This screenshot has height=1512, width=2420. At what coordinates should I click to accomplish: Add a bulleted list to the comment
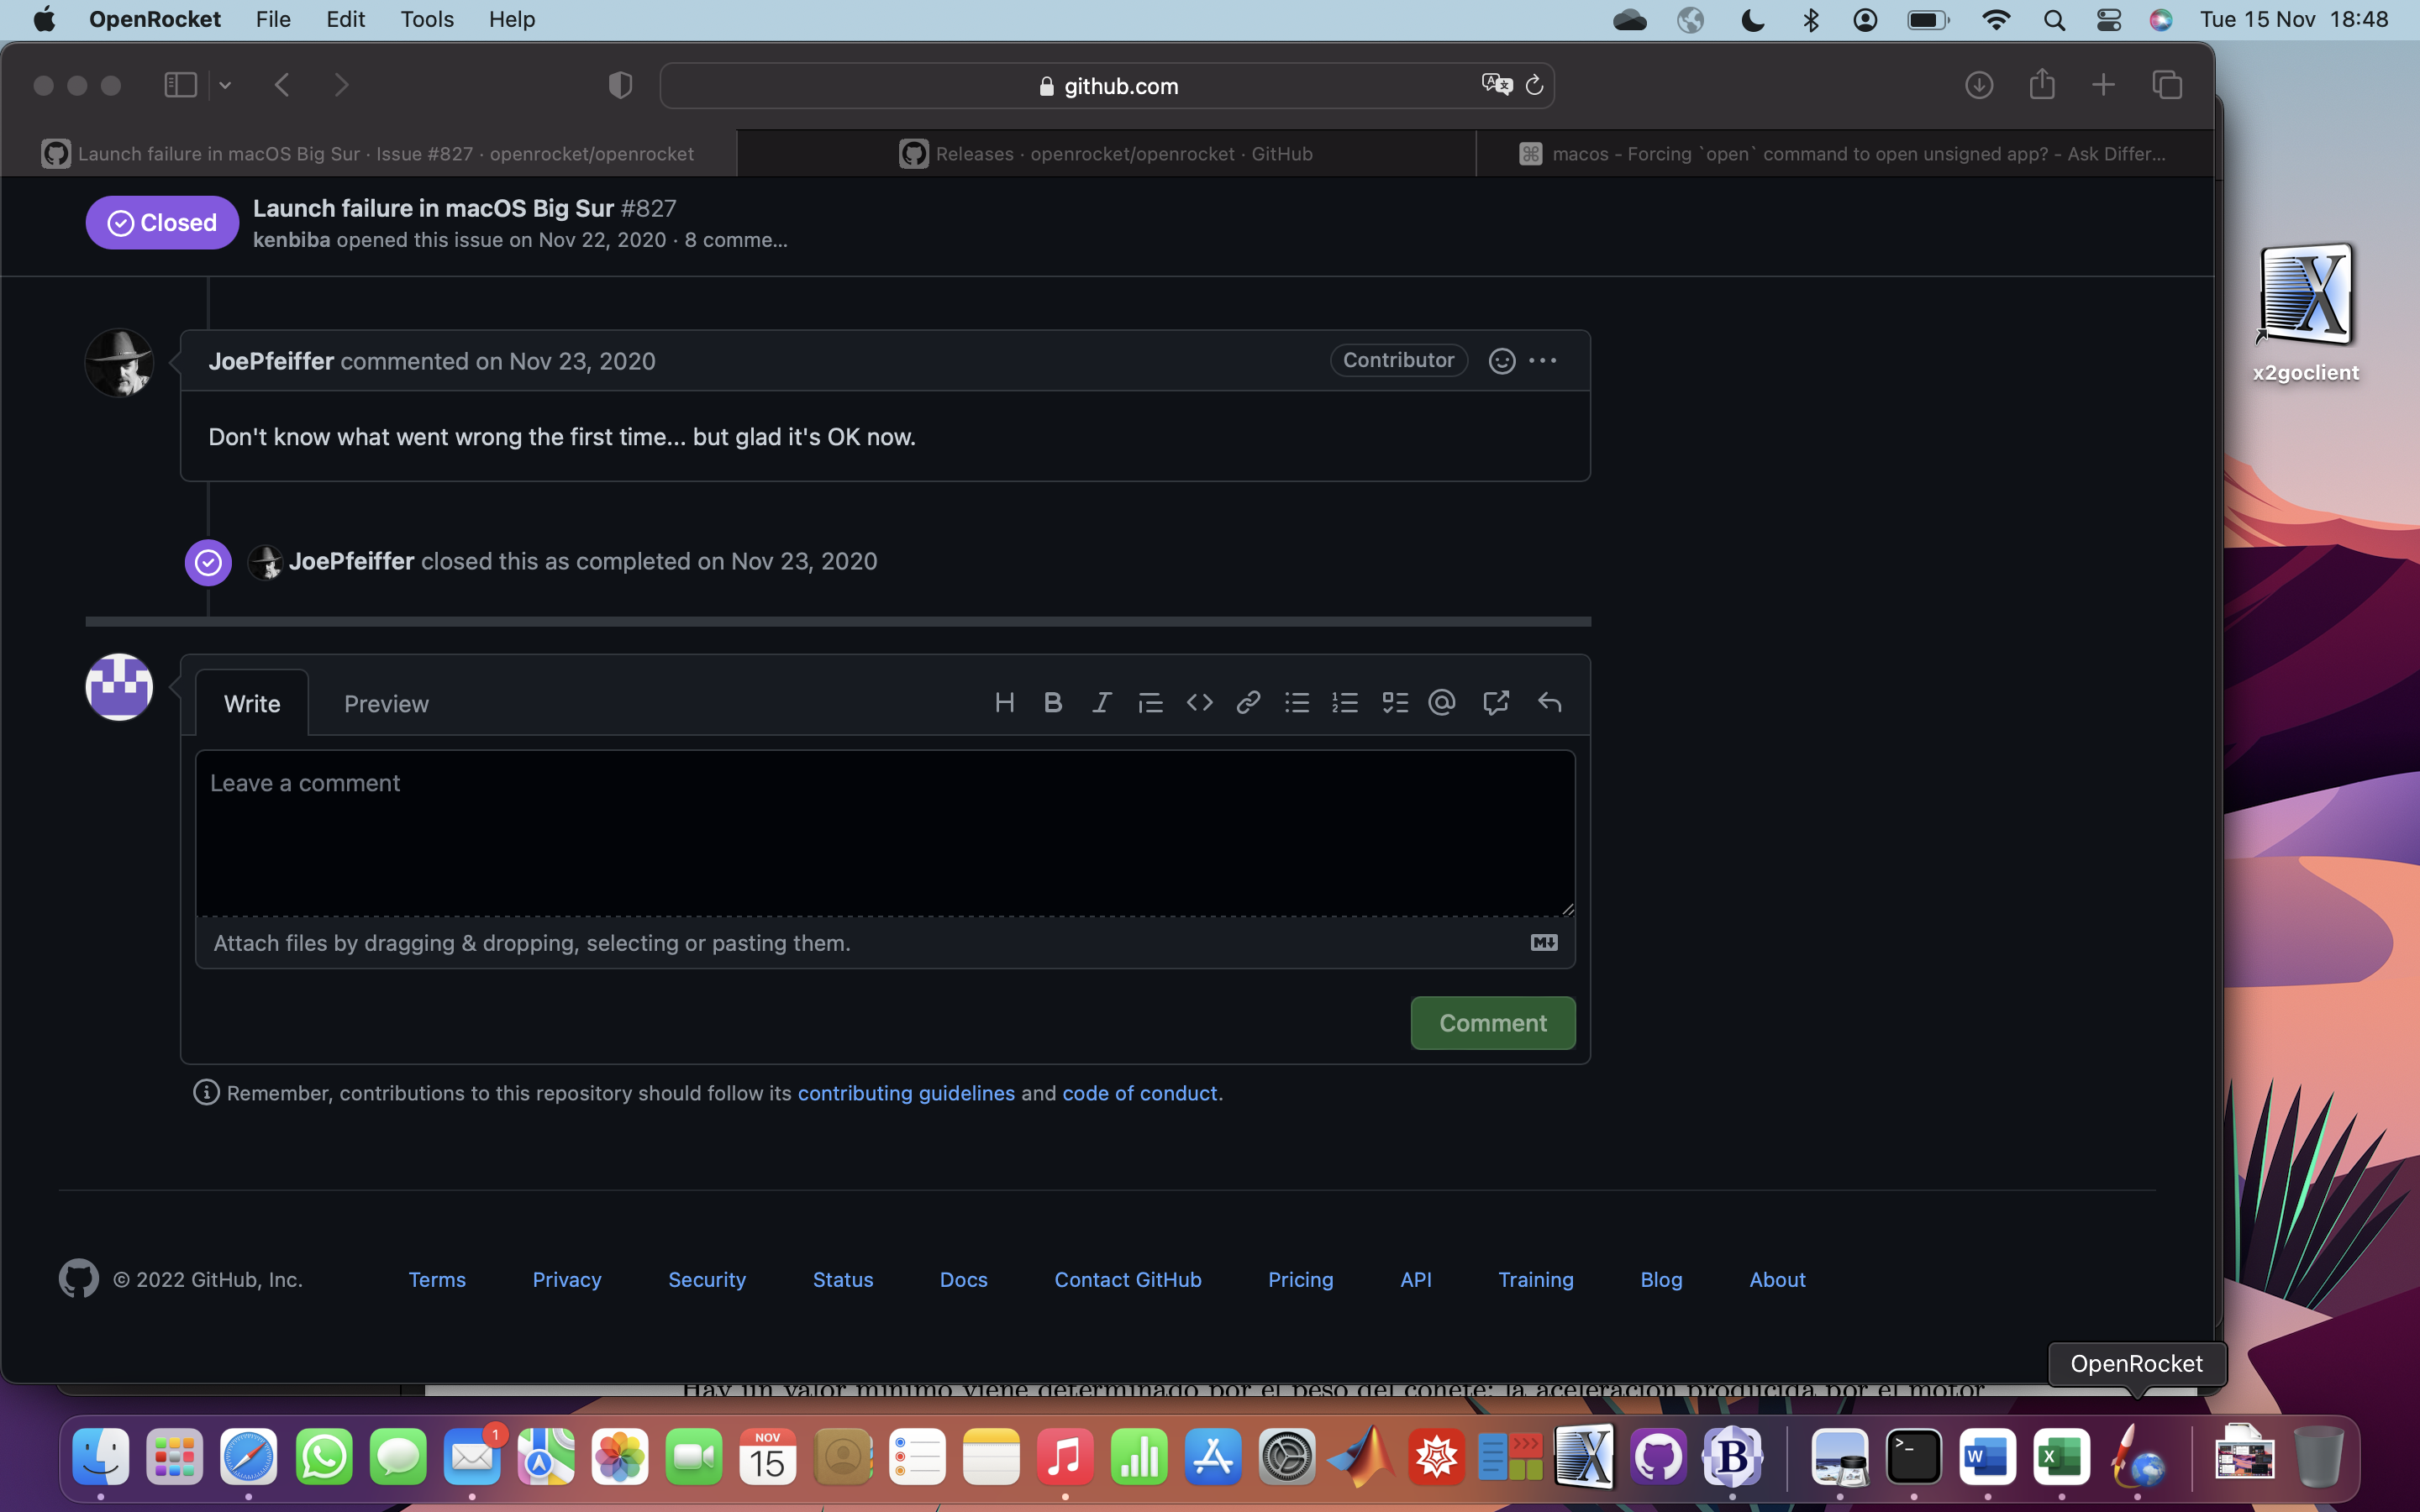click(x=1296, y=702)
